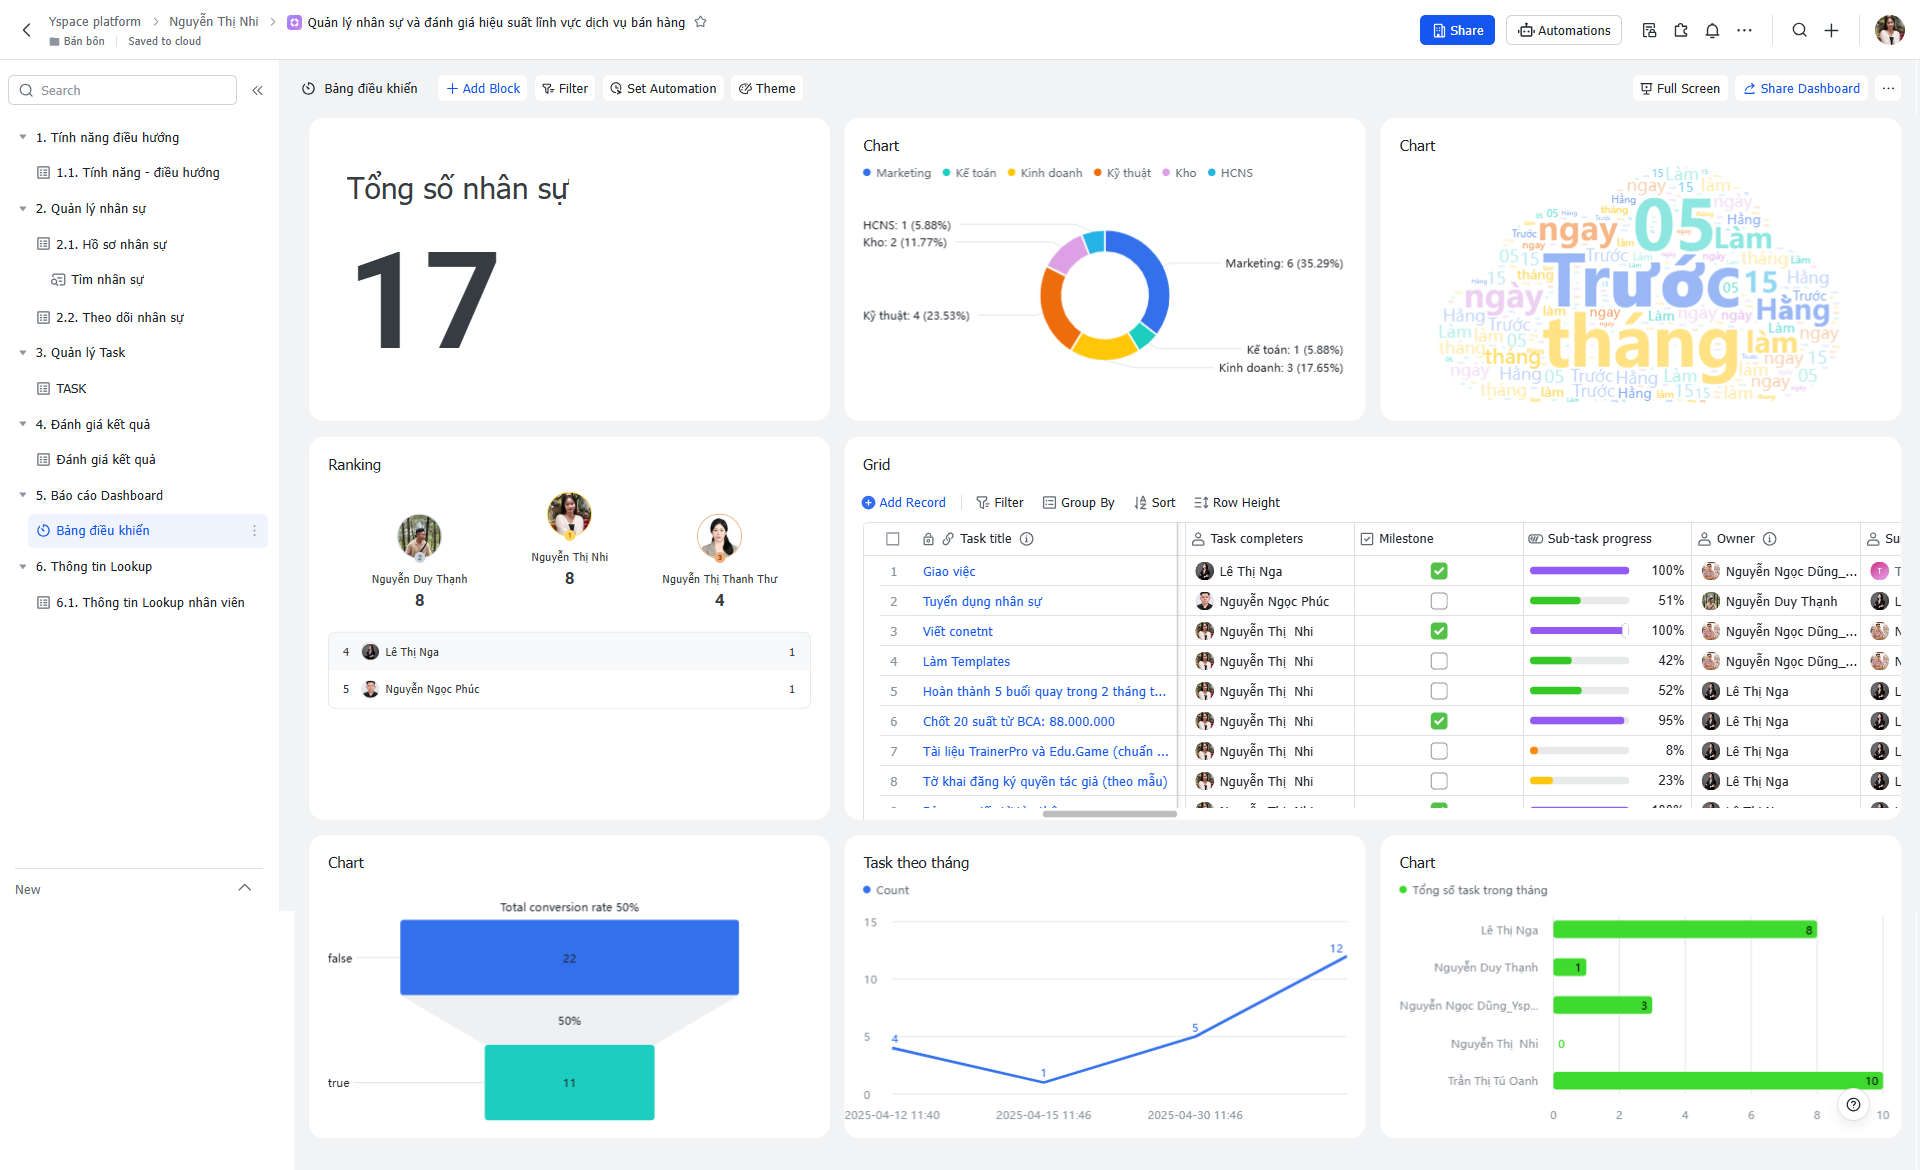Open the header more options ellipsis
This screenshot has height=1170, width=1920.
tap(1744, 30)
